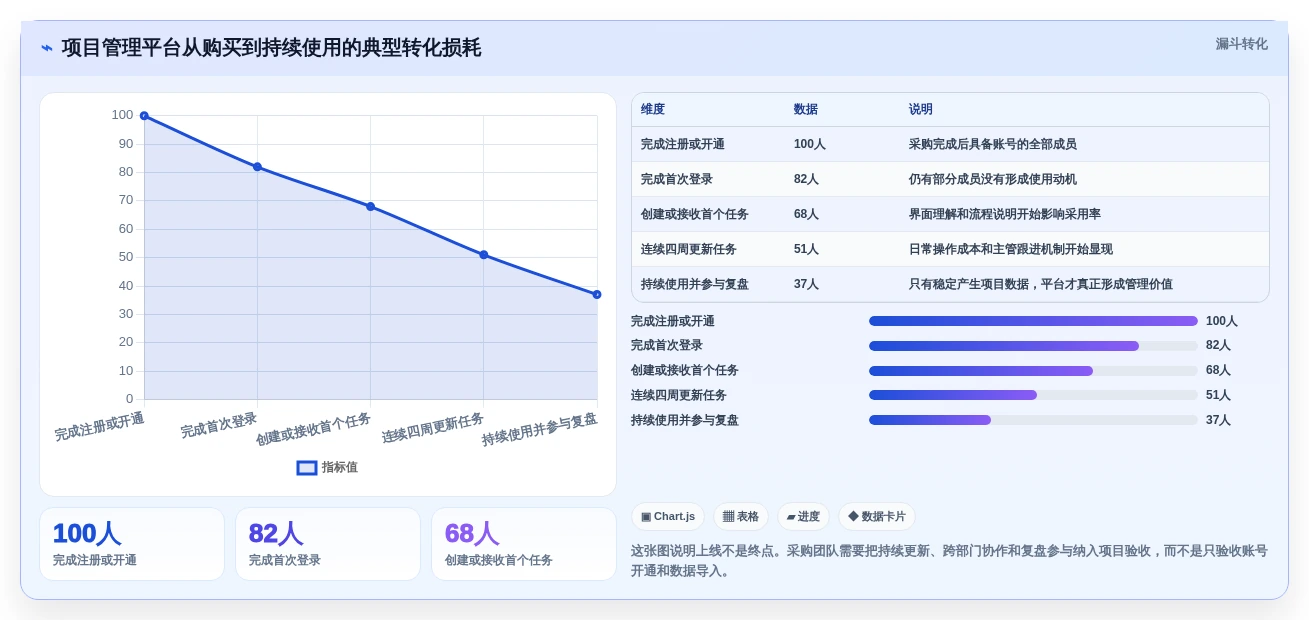This screenshot has width=1309, height=620.
Task: Click the page title about 典型转化损耗
Action: [x=271, y=48]
